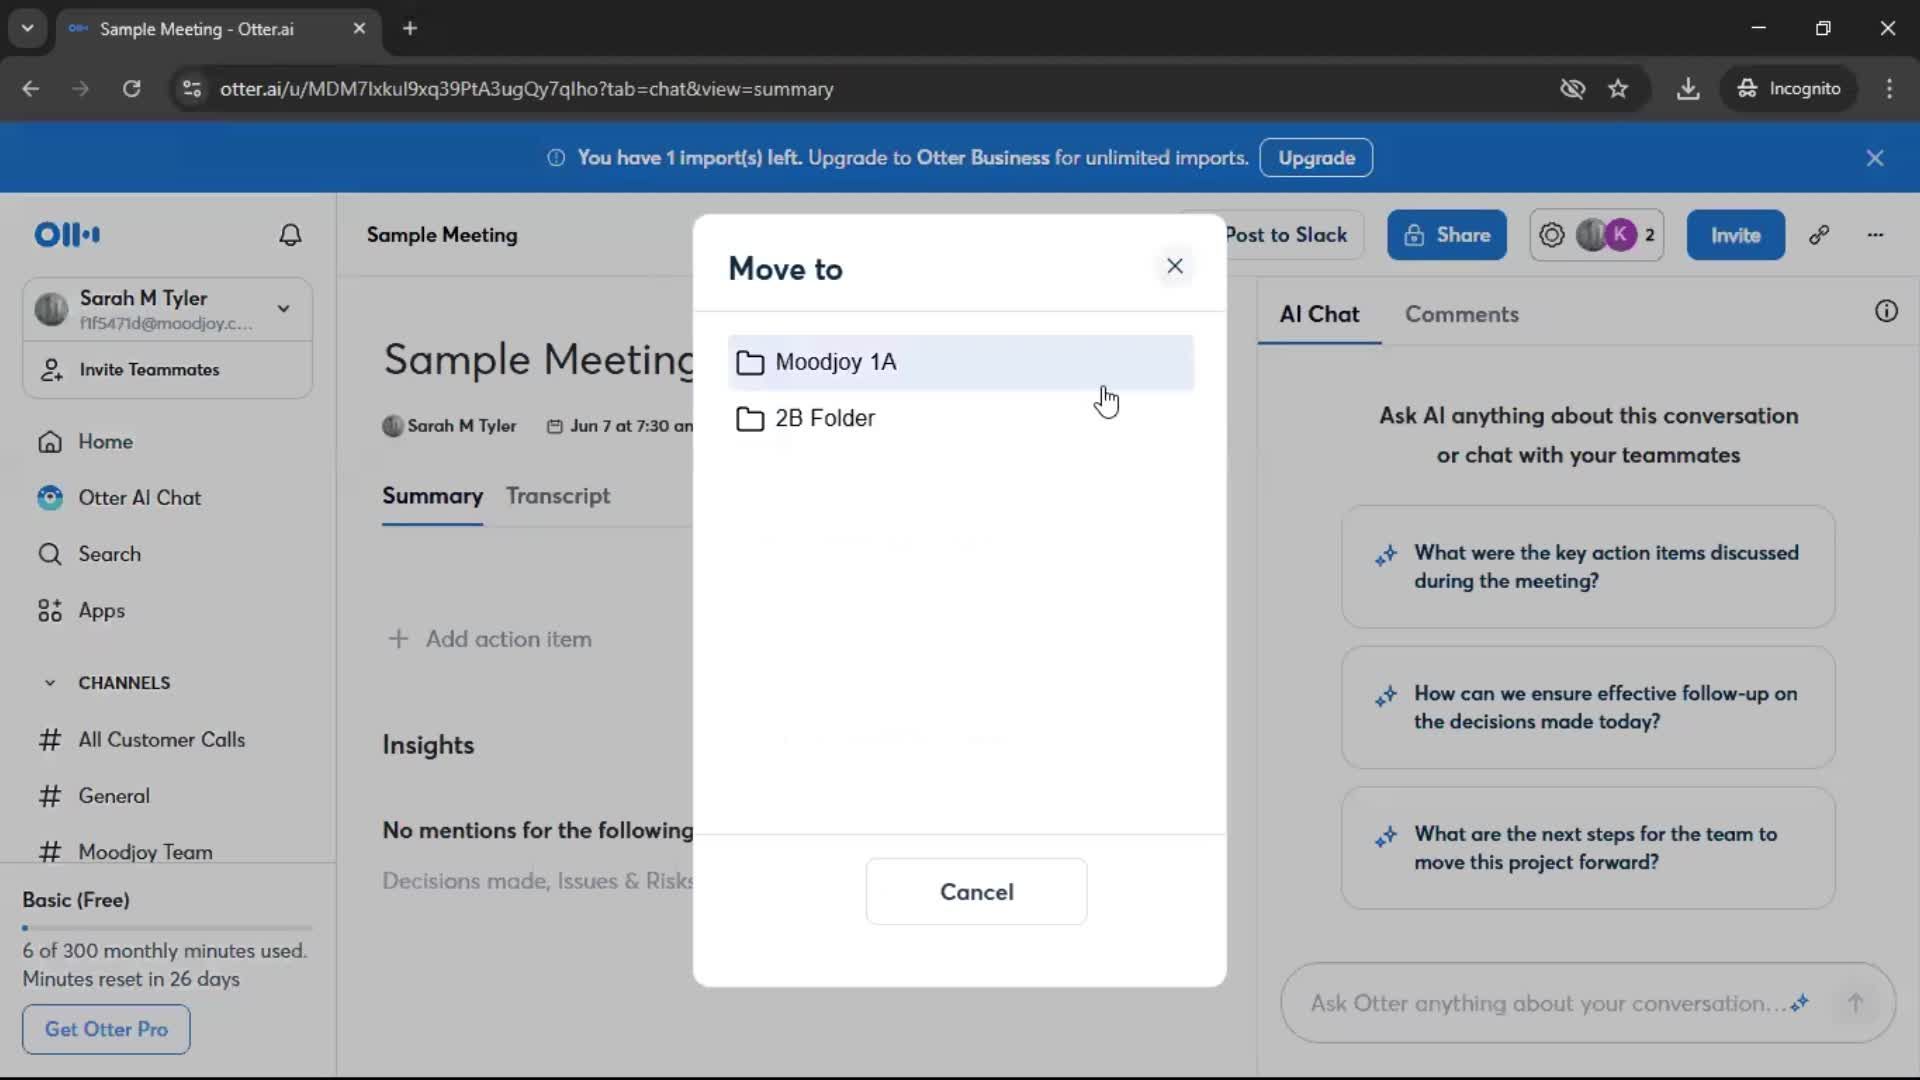This screenshot has width=1920, height=1080.
Task: Click the AI Chat info icon
Action: pos(1886,312)
